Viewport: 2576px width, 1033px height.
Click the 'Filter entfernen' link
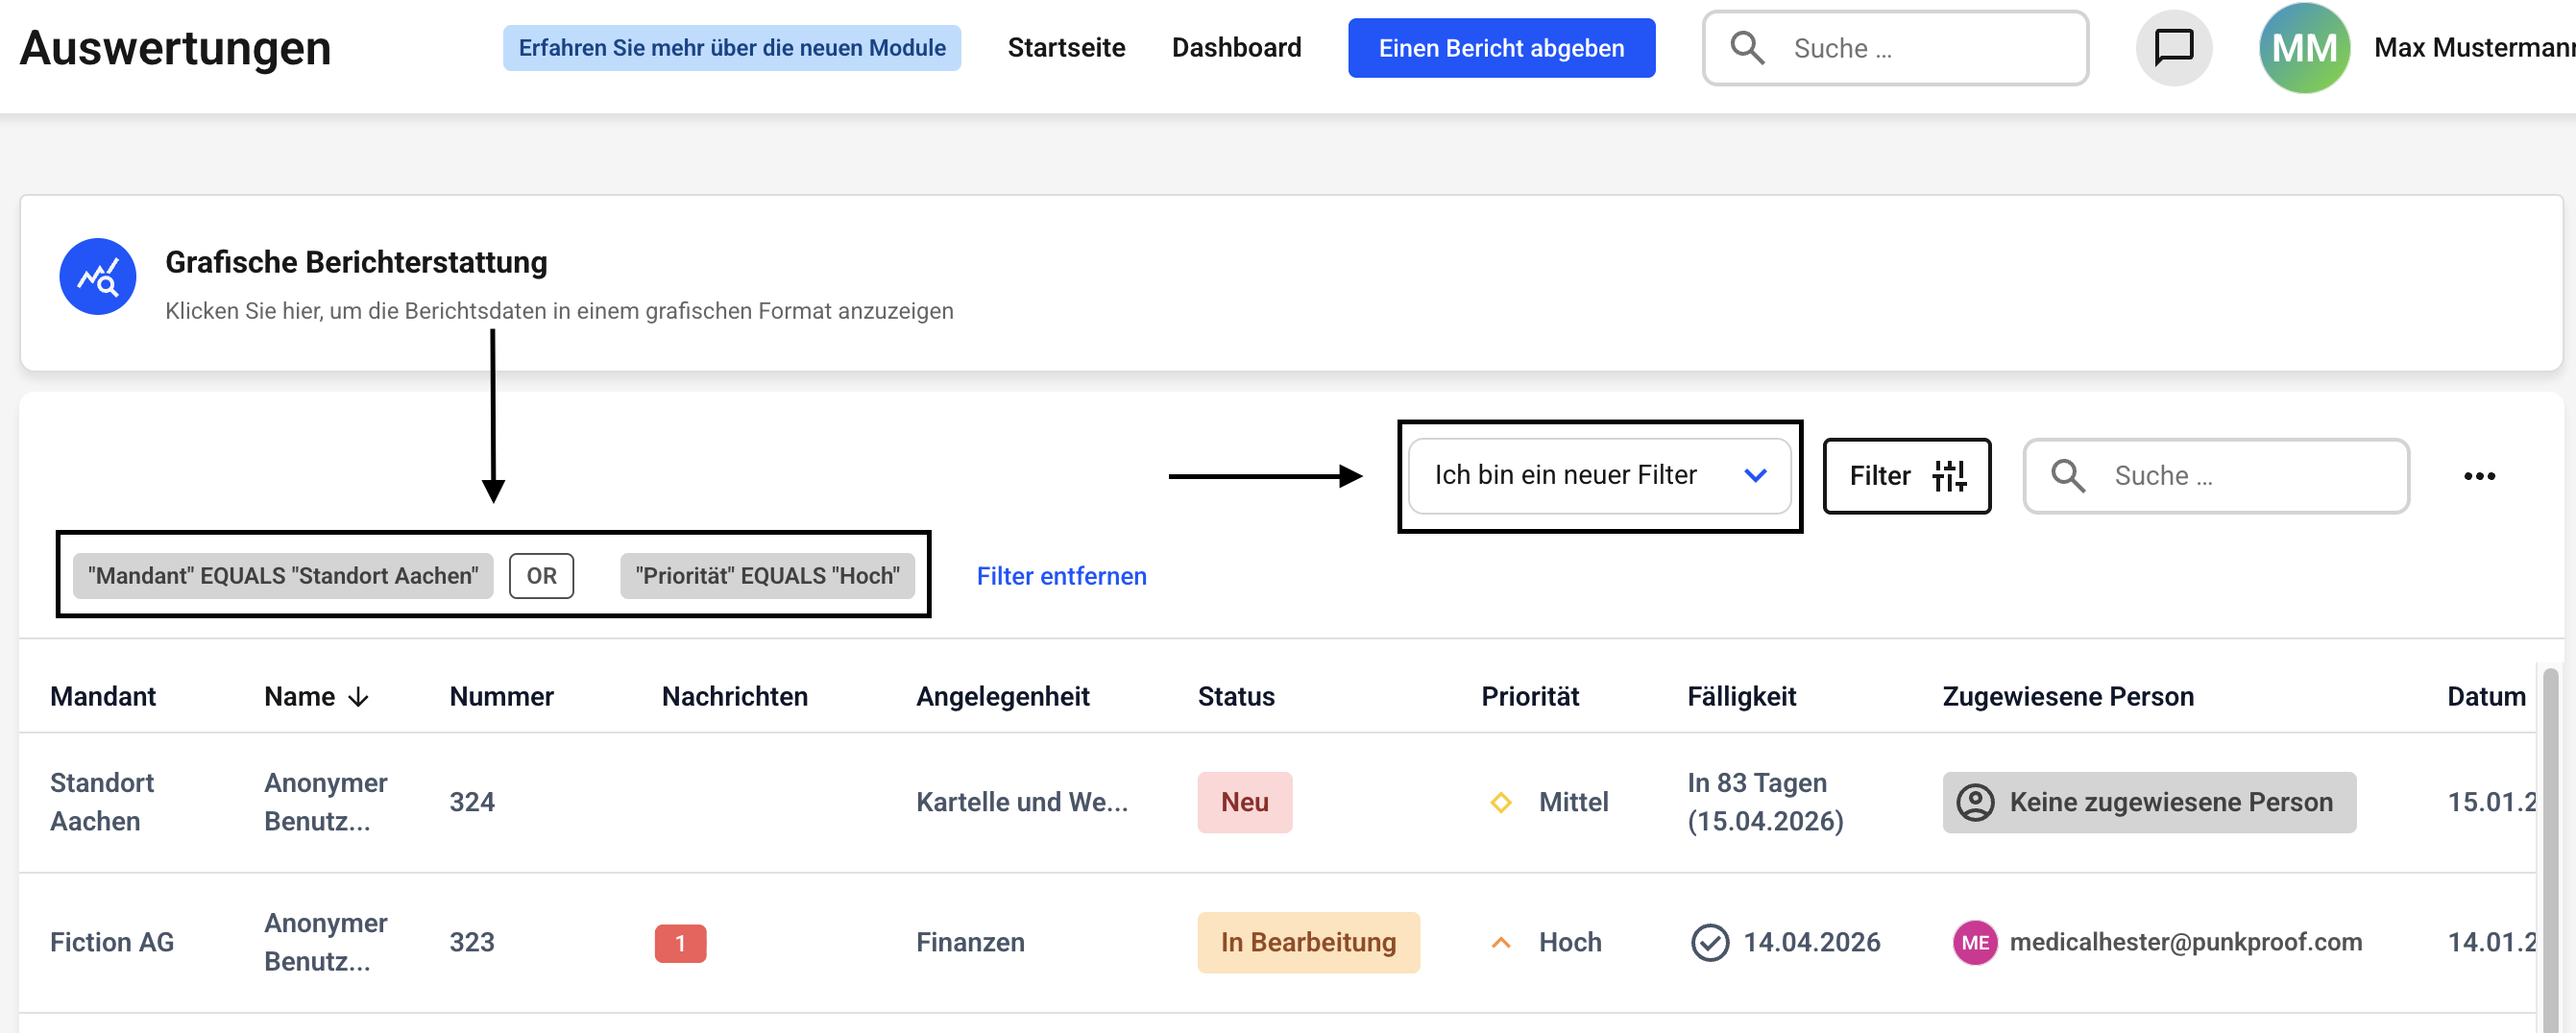1061,576
